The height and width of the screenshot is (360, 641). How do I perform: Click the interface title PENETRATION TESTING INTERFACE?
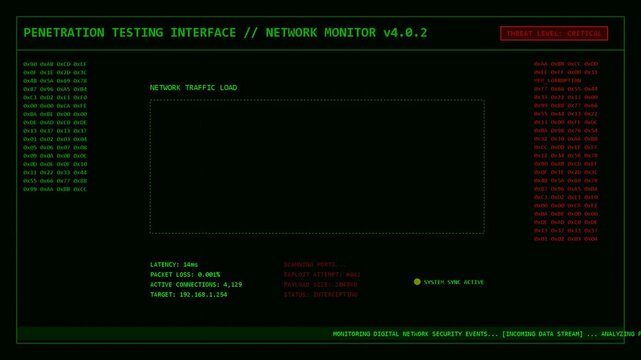pyautogui.click(x=130, y=33)
